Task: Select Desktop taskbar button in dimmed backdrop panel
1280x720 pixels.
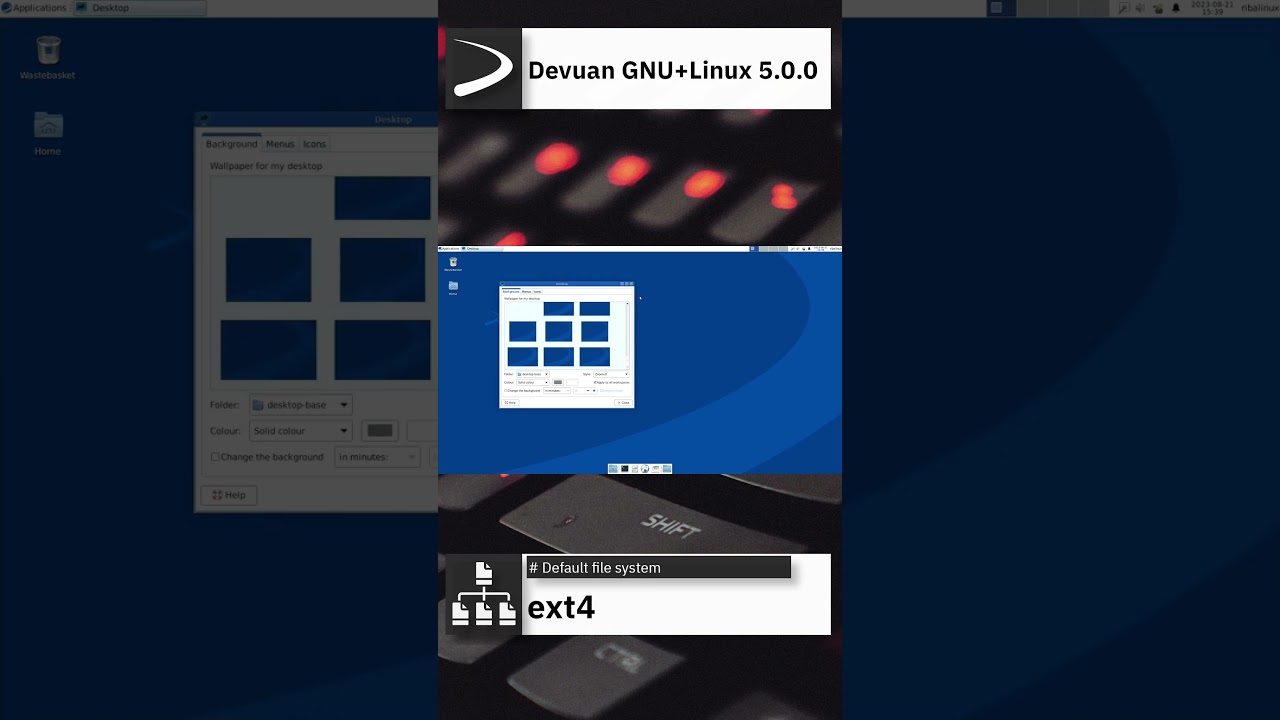Action: point(138,7)
